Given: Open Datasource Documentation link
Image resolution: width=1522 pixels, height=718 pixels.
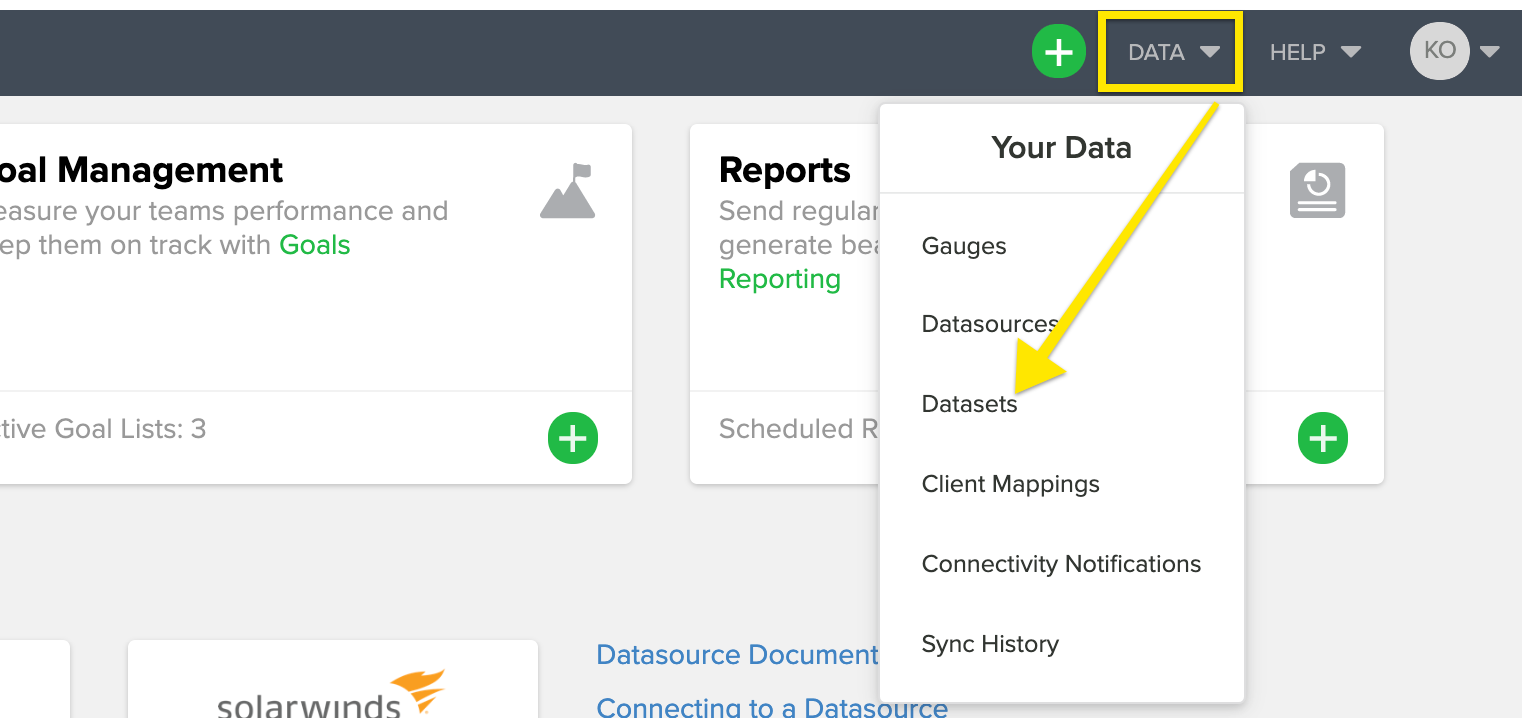Looking at the screenshot, I should click(737, 655).
